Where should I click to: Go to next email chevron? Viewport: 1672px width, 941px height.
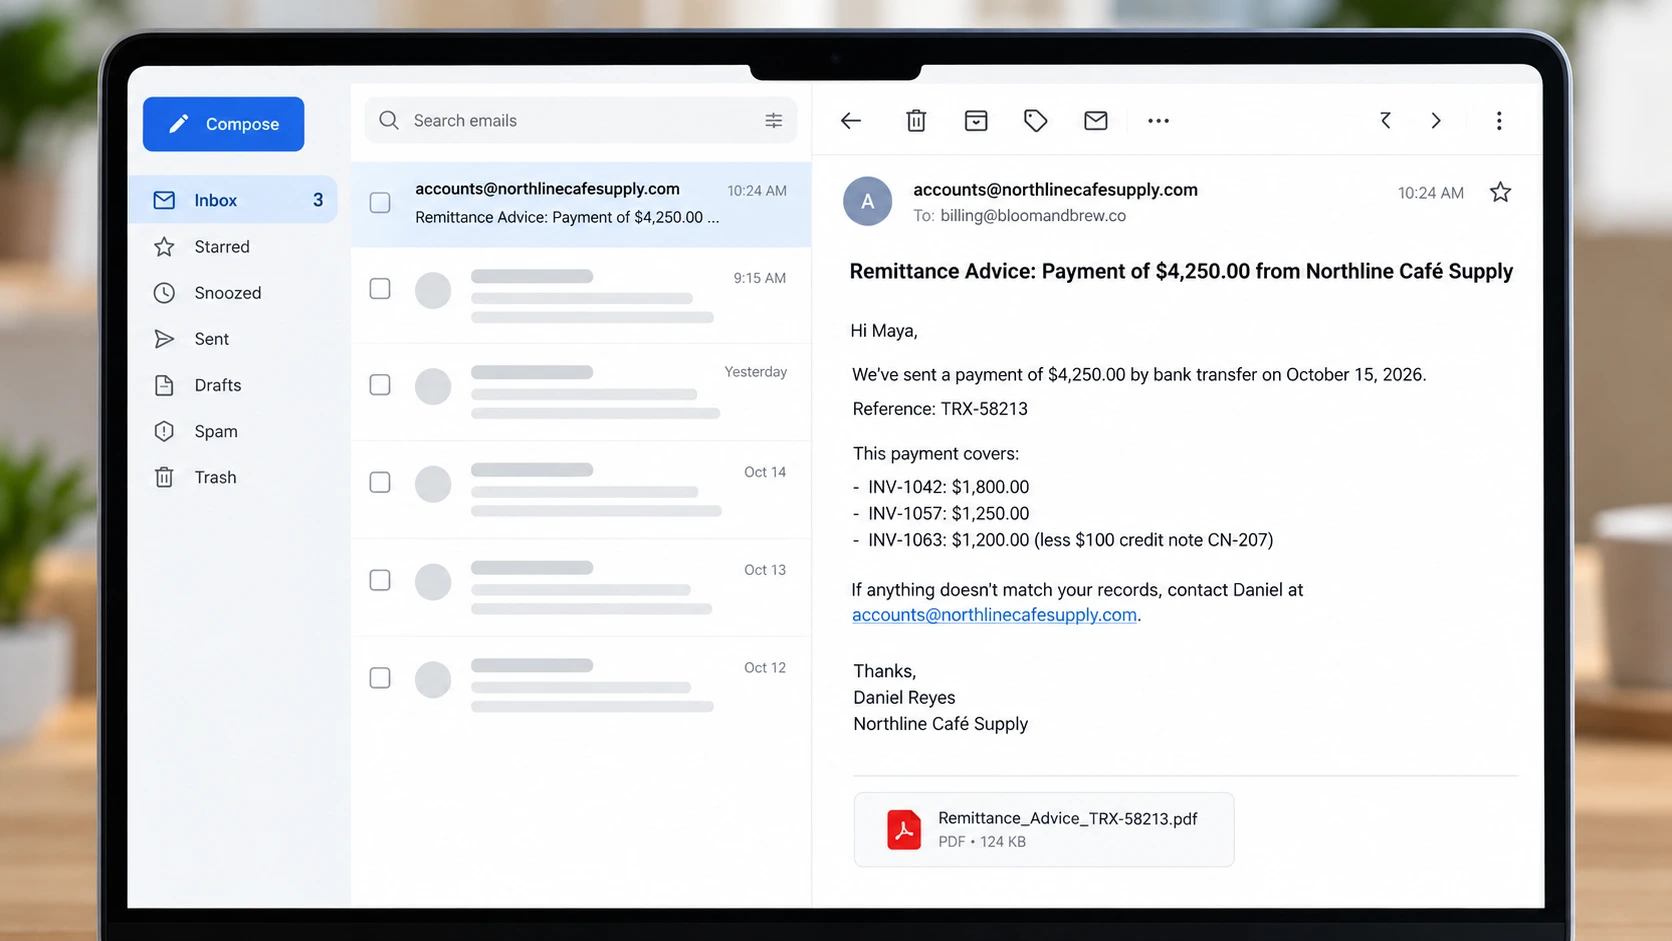pos(1436,121)
